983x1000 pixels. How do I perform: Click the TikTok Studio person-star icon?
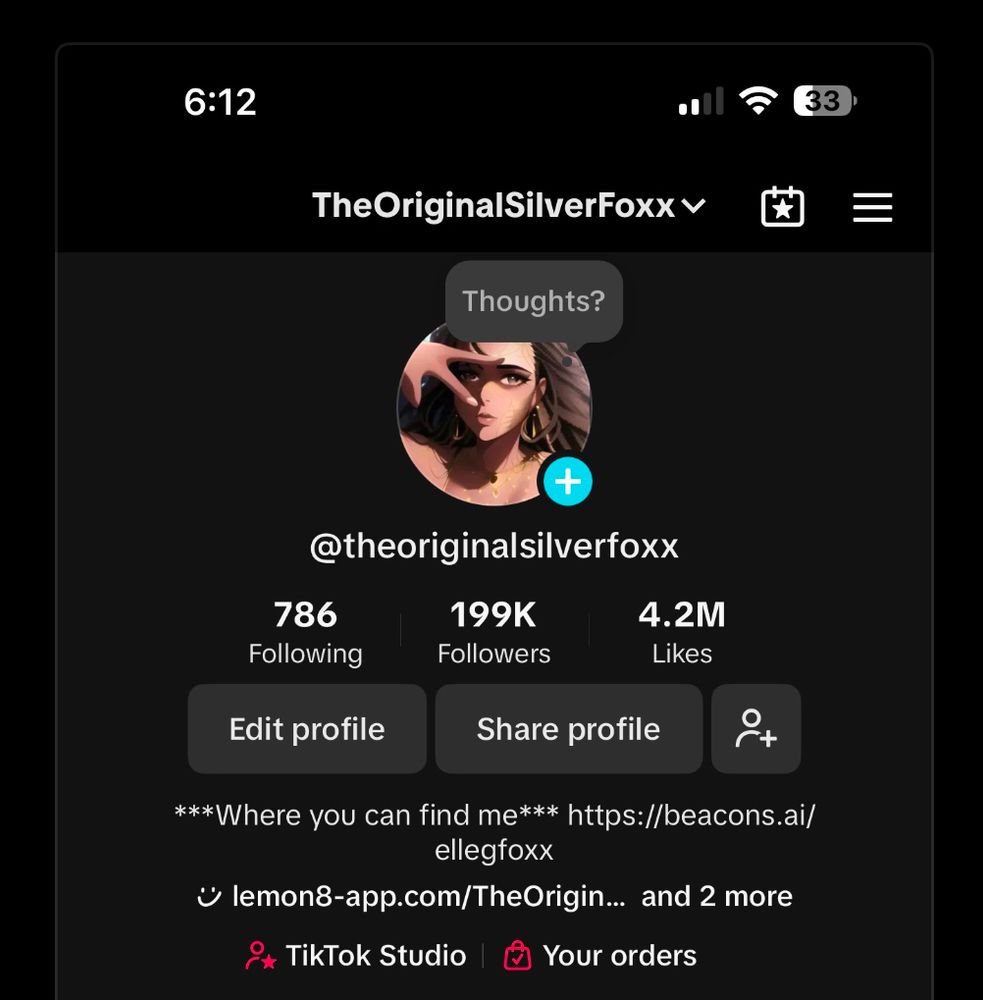click(260, 955)
